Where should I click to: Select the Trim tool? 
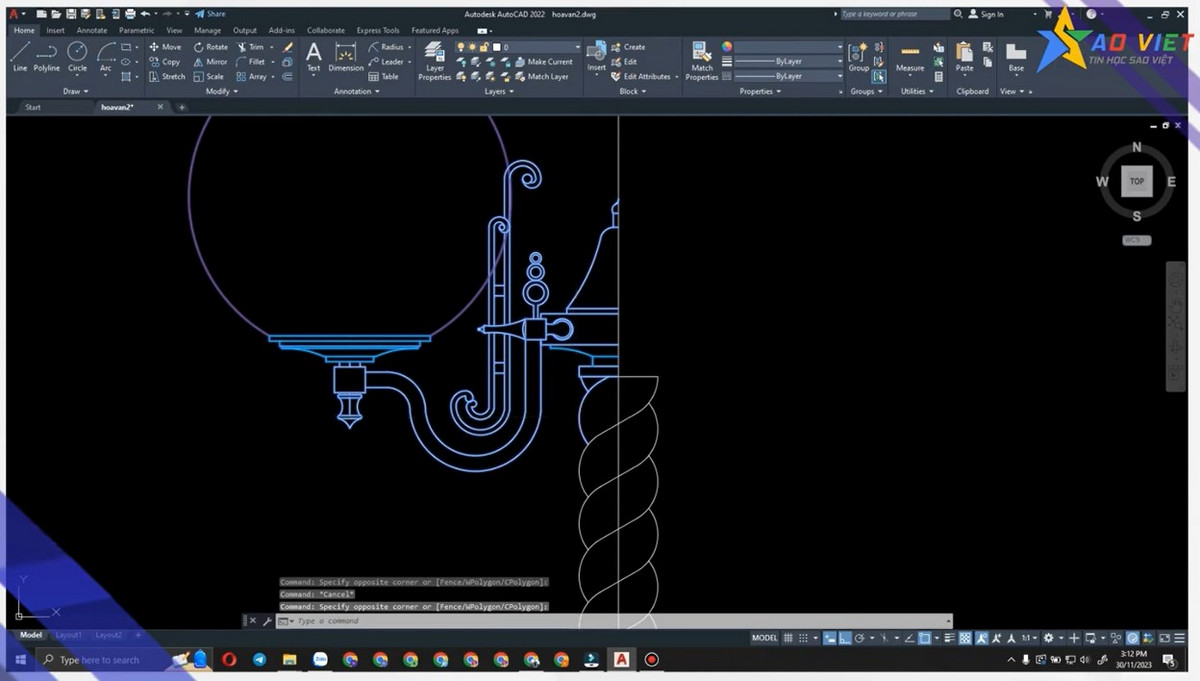coord(254,46)
